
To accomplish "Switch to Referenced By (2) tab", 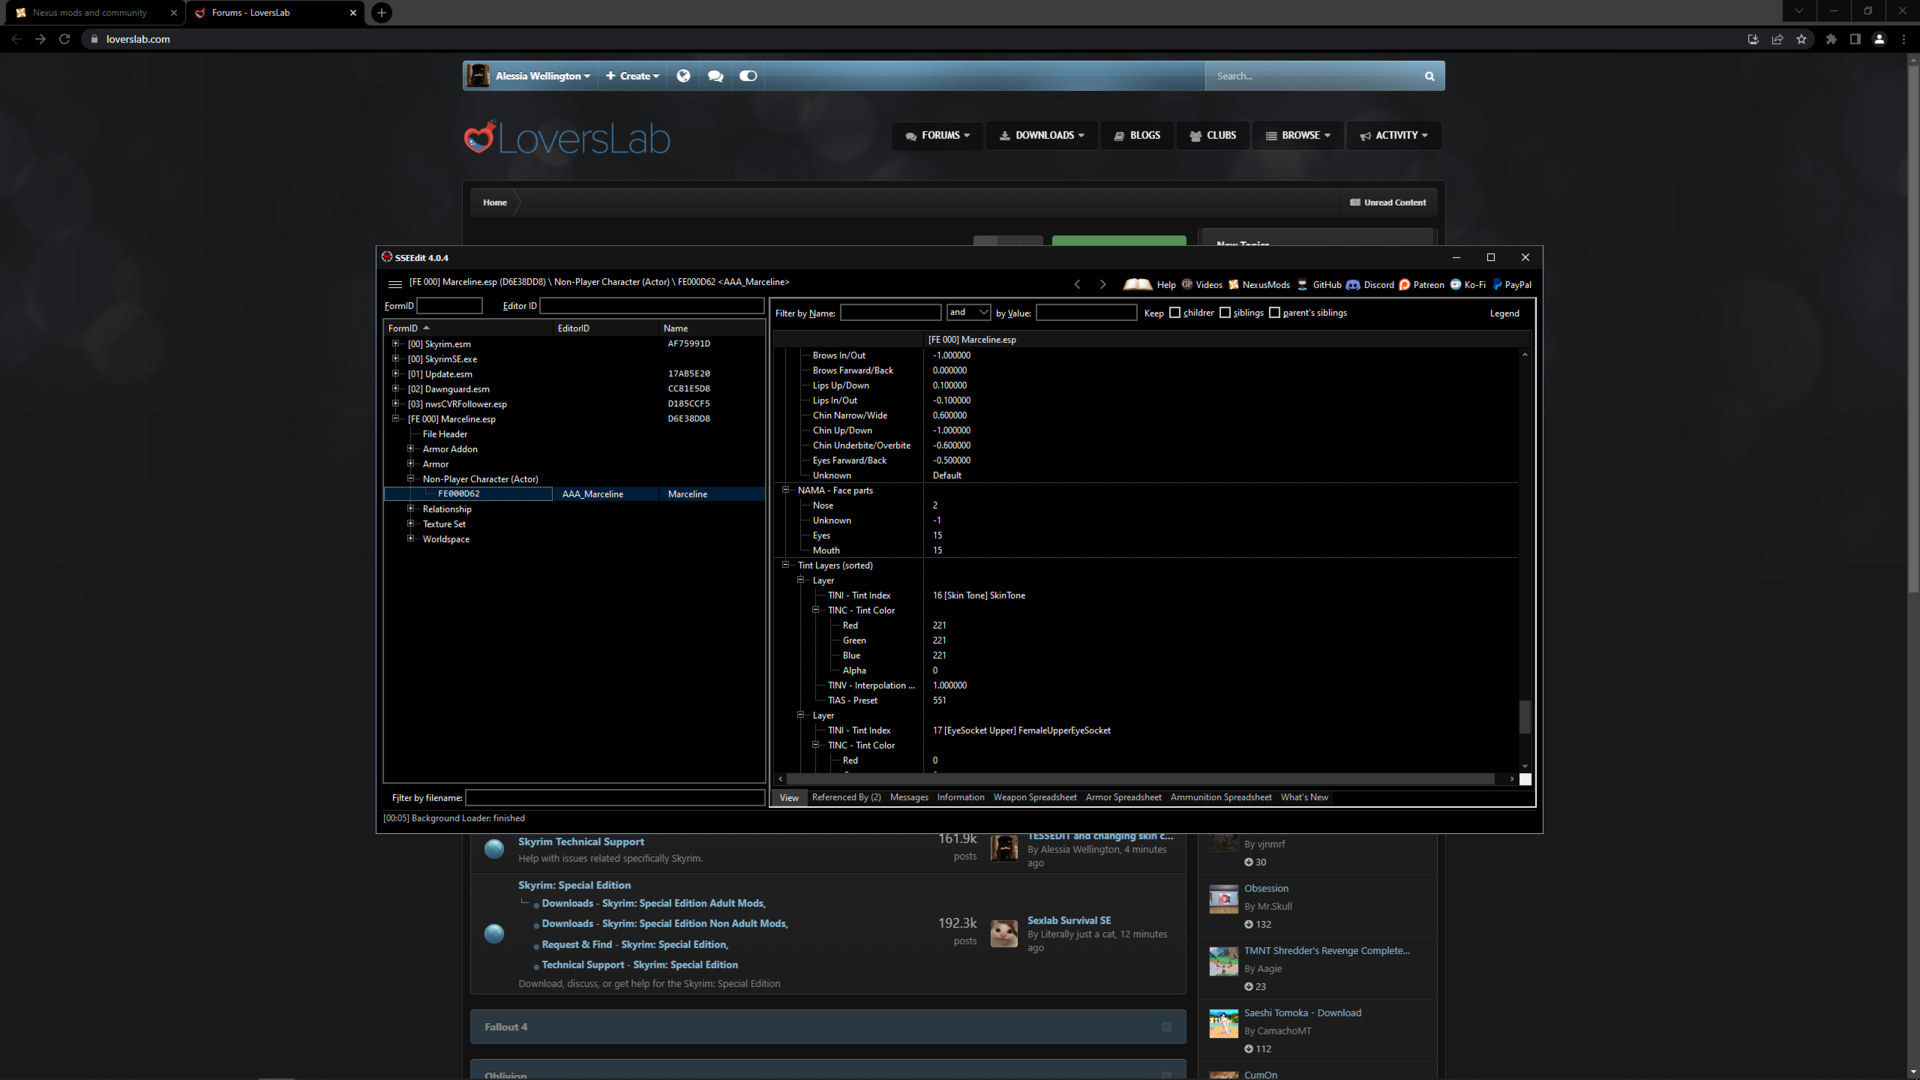I will tap(846, 798).
